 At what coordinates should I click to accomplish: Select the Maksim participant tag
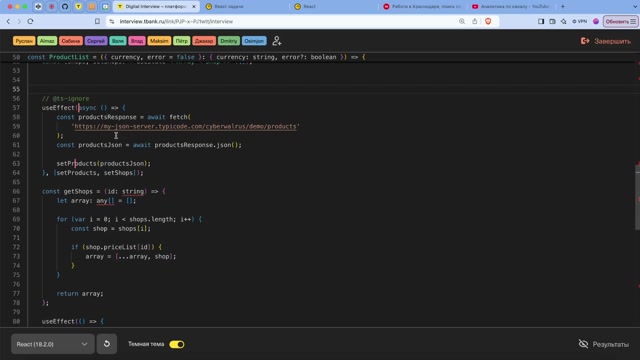pos(159,41)
